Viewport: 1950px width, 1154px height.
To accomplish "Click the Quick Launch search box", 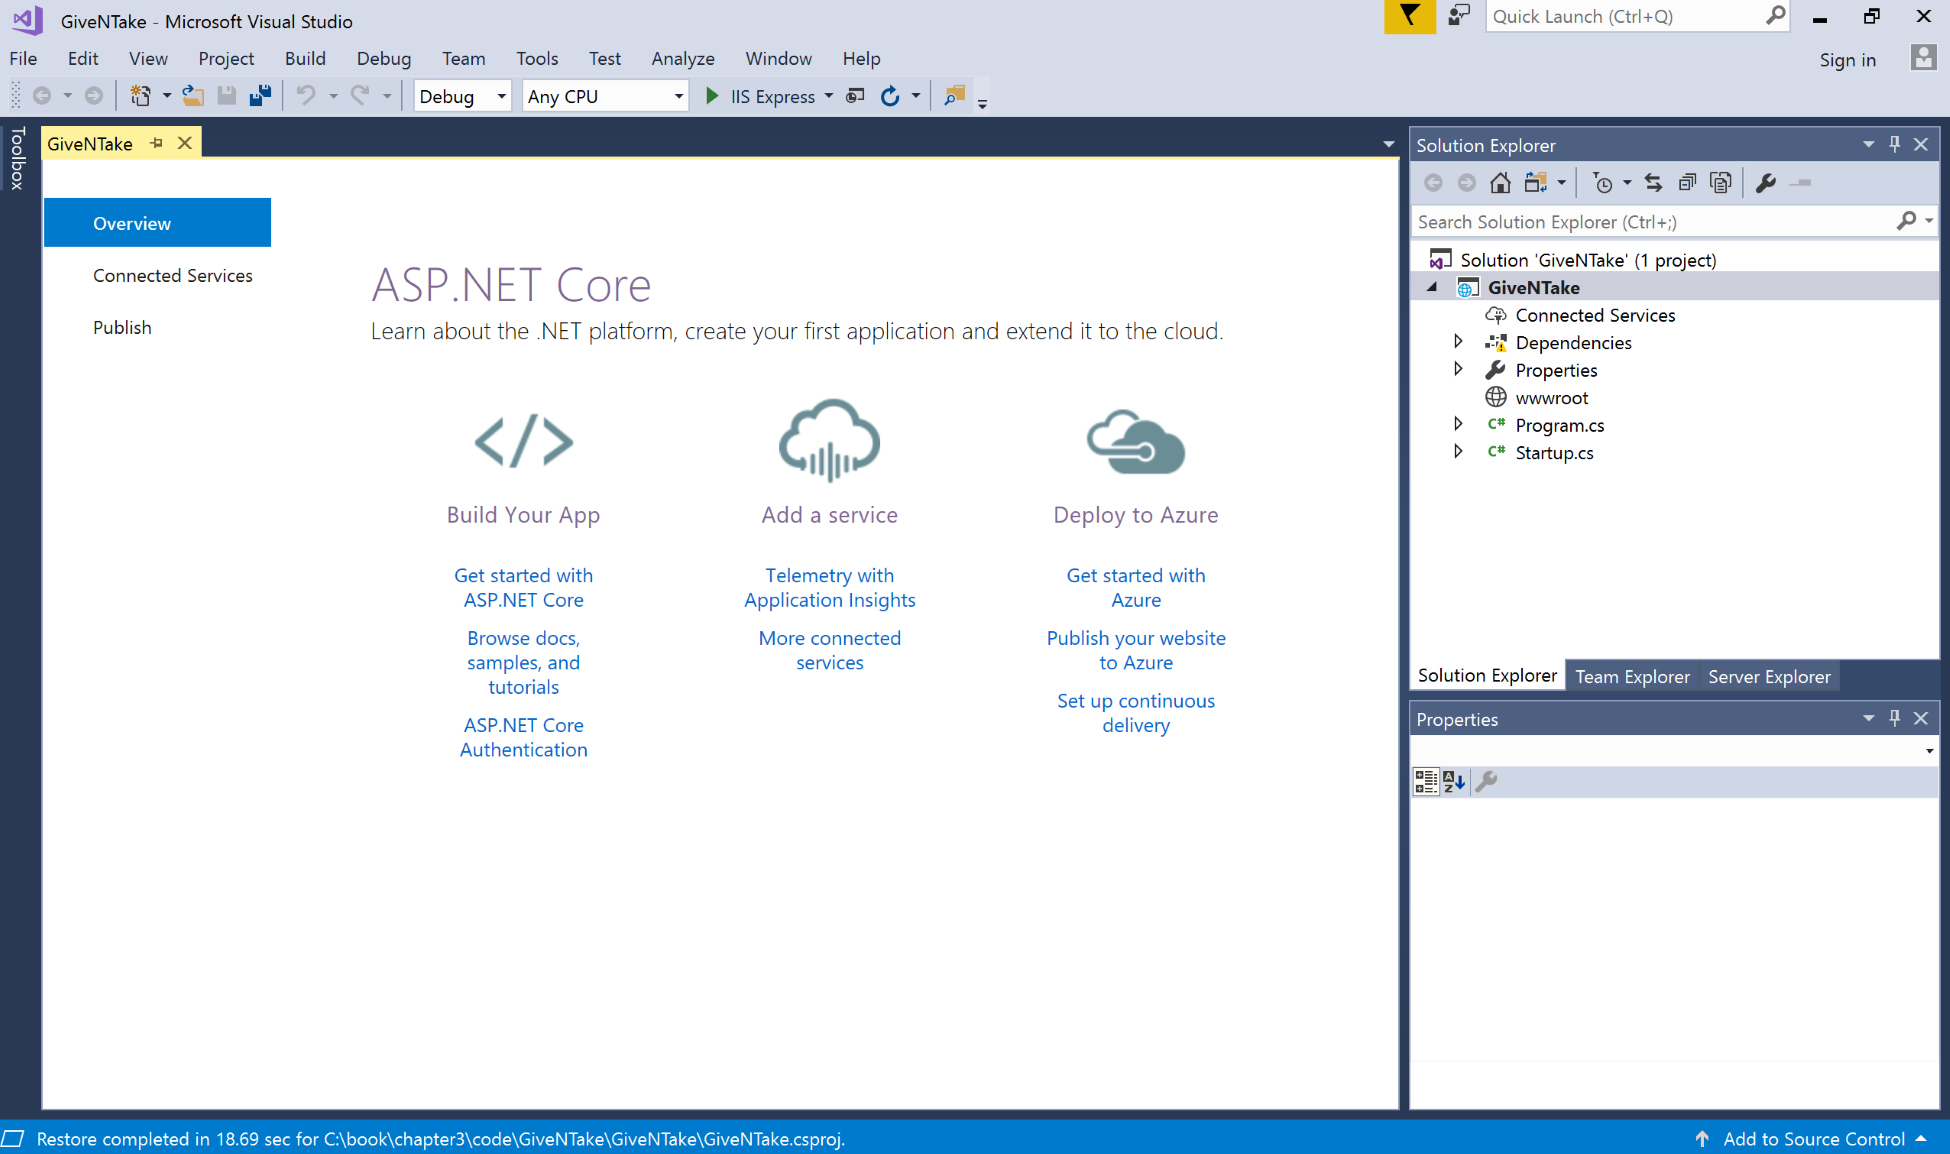I will click(x=1638, y=16).
